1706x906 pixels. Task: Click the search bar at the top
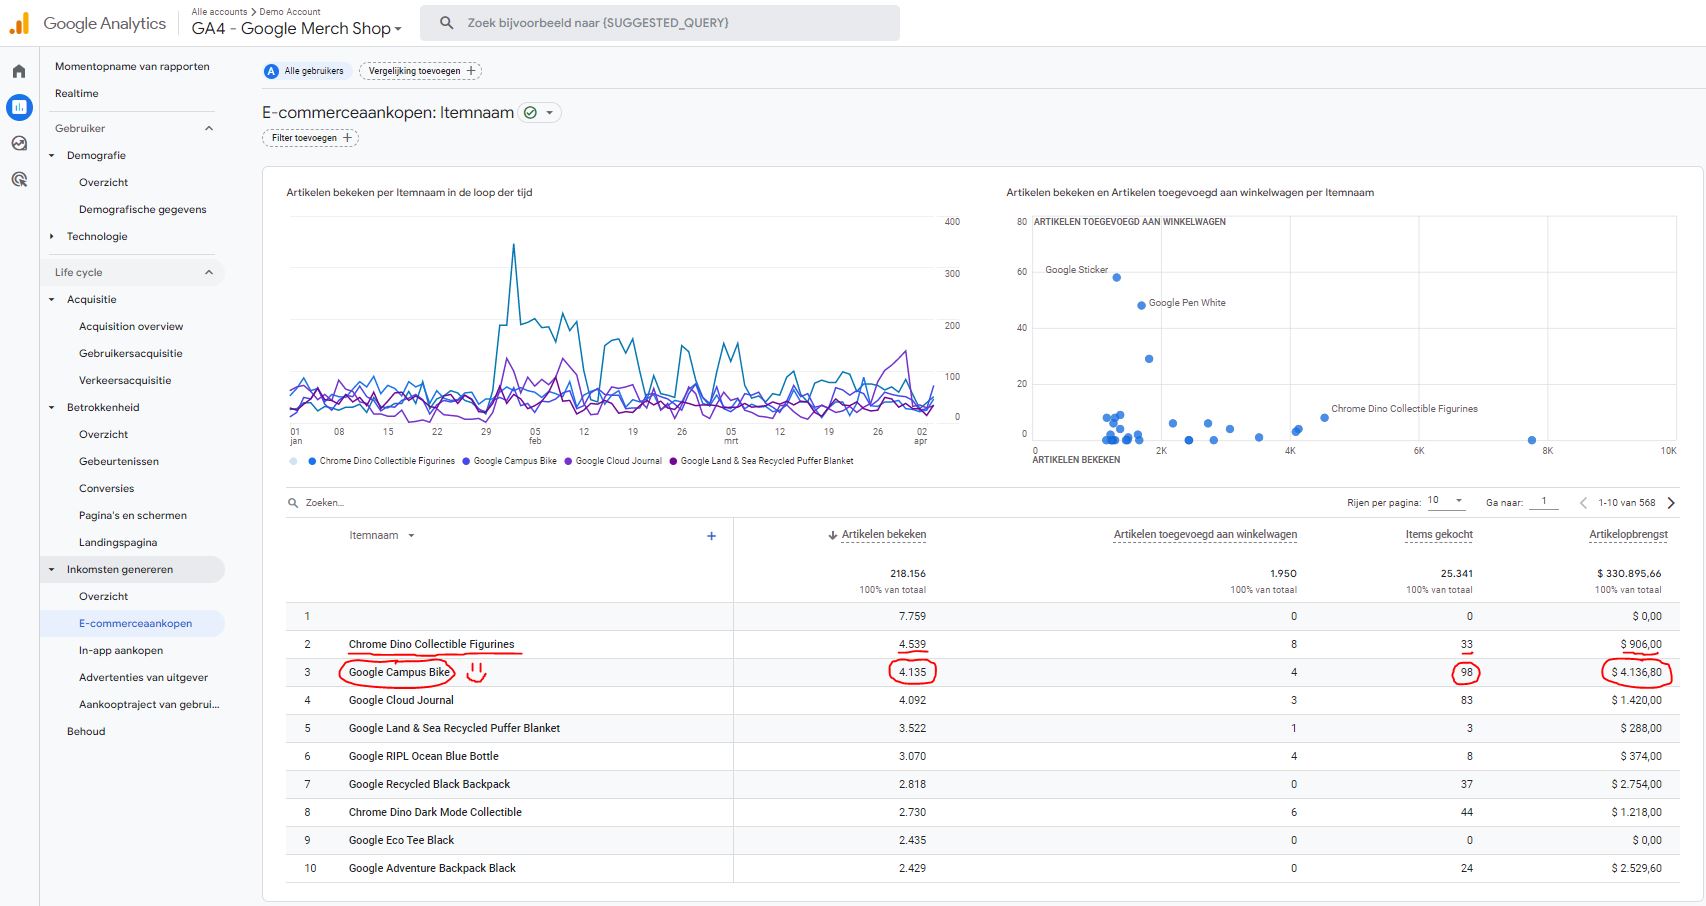660,23
